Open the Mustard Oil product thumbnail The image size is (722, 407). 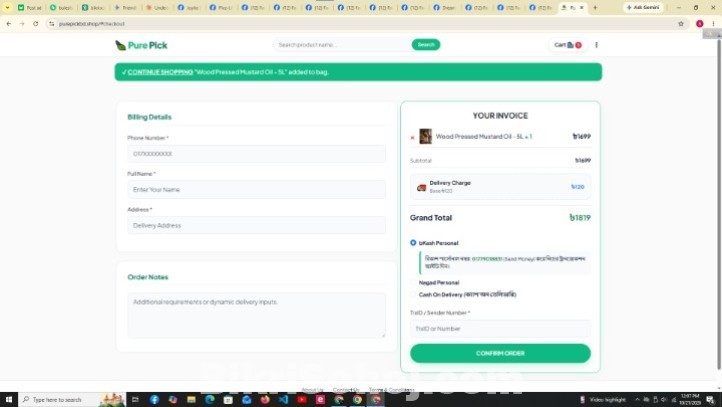(x=425, y=136)
